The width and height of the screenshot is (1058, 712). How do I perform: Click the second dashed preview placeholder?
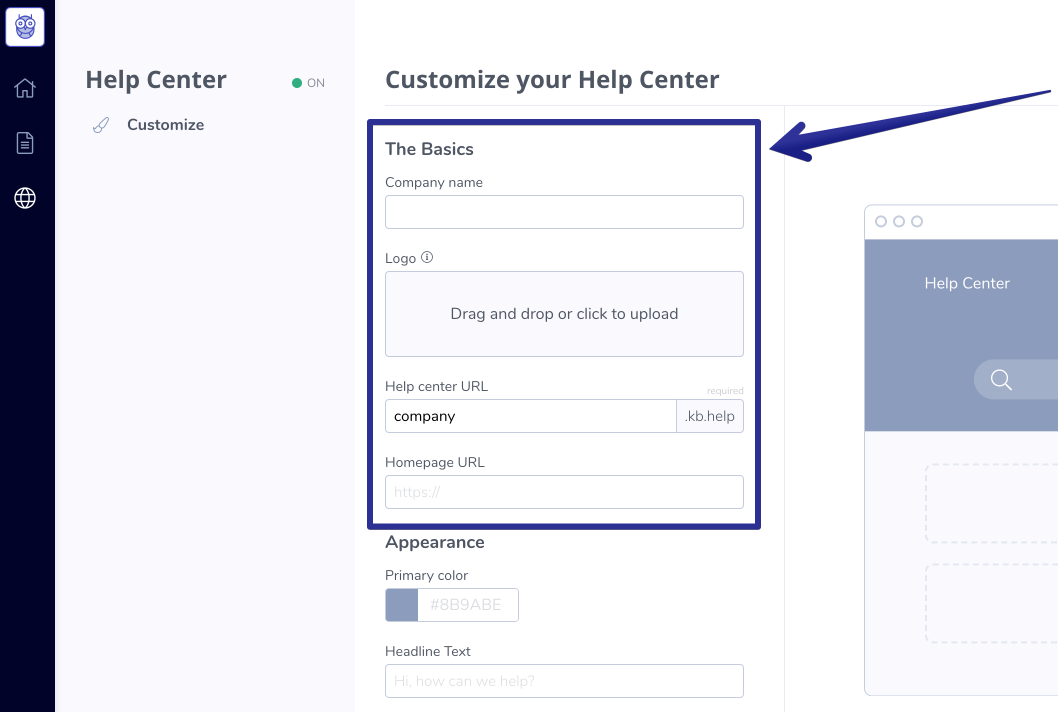click(992, 603)
